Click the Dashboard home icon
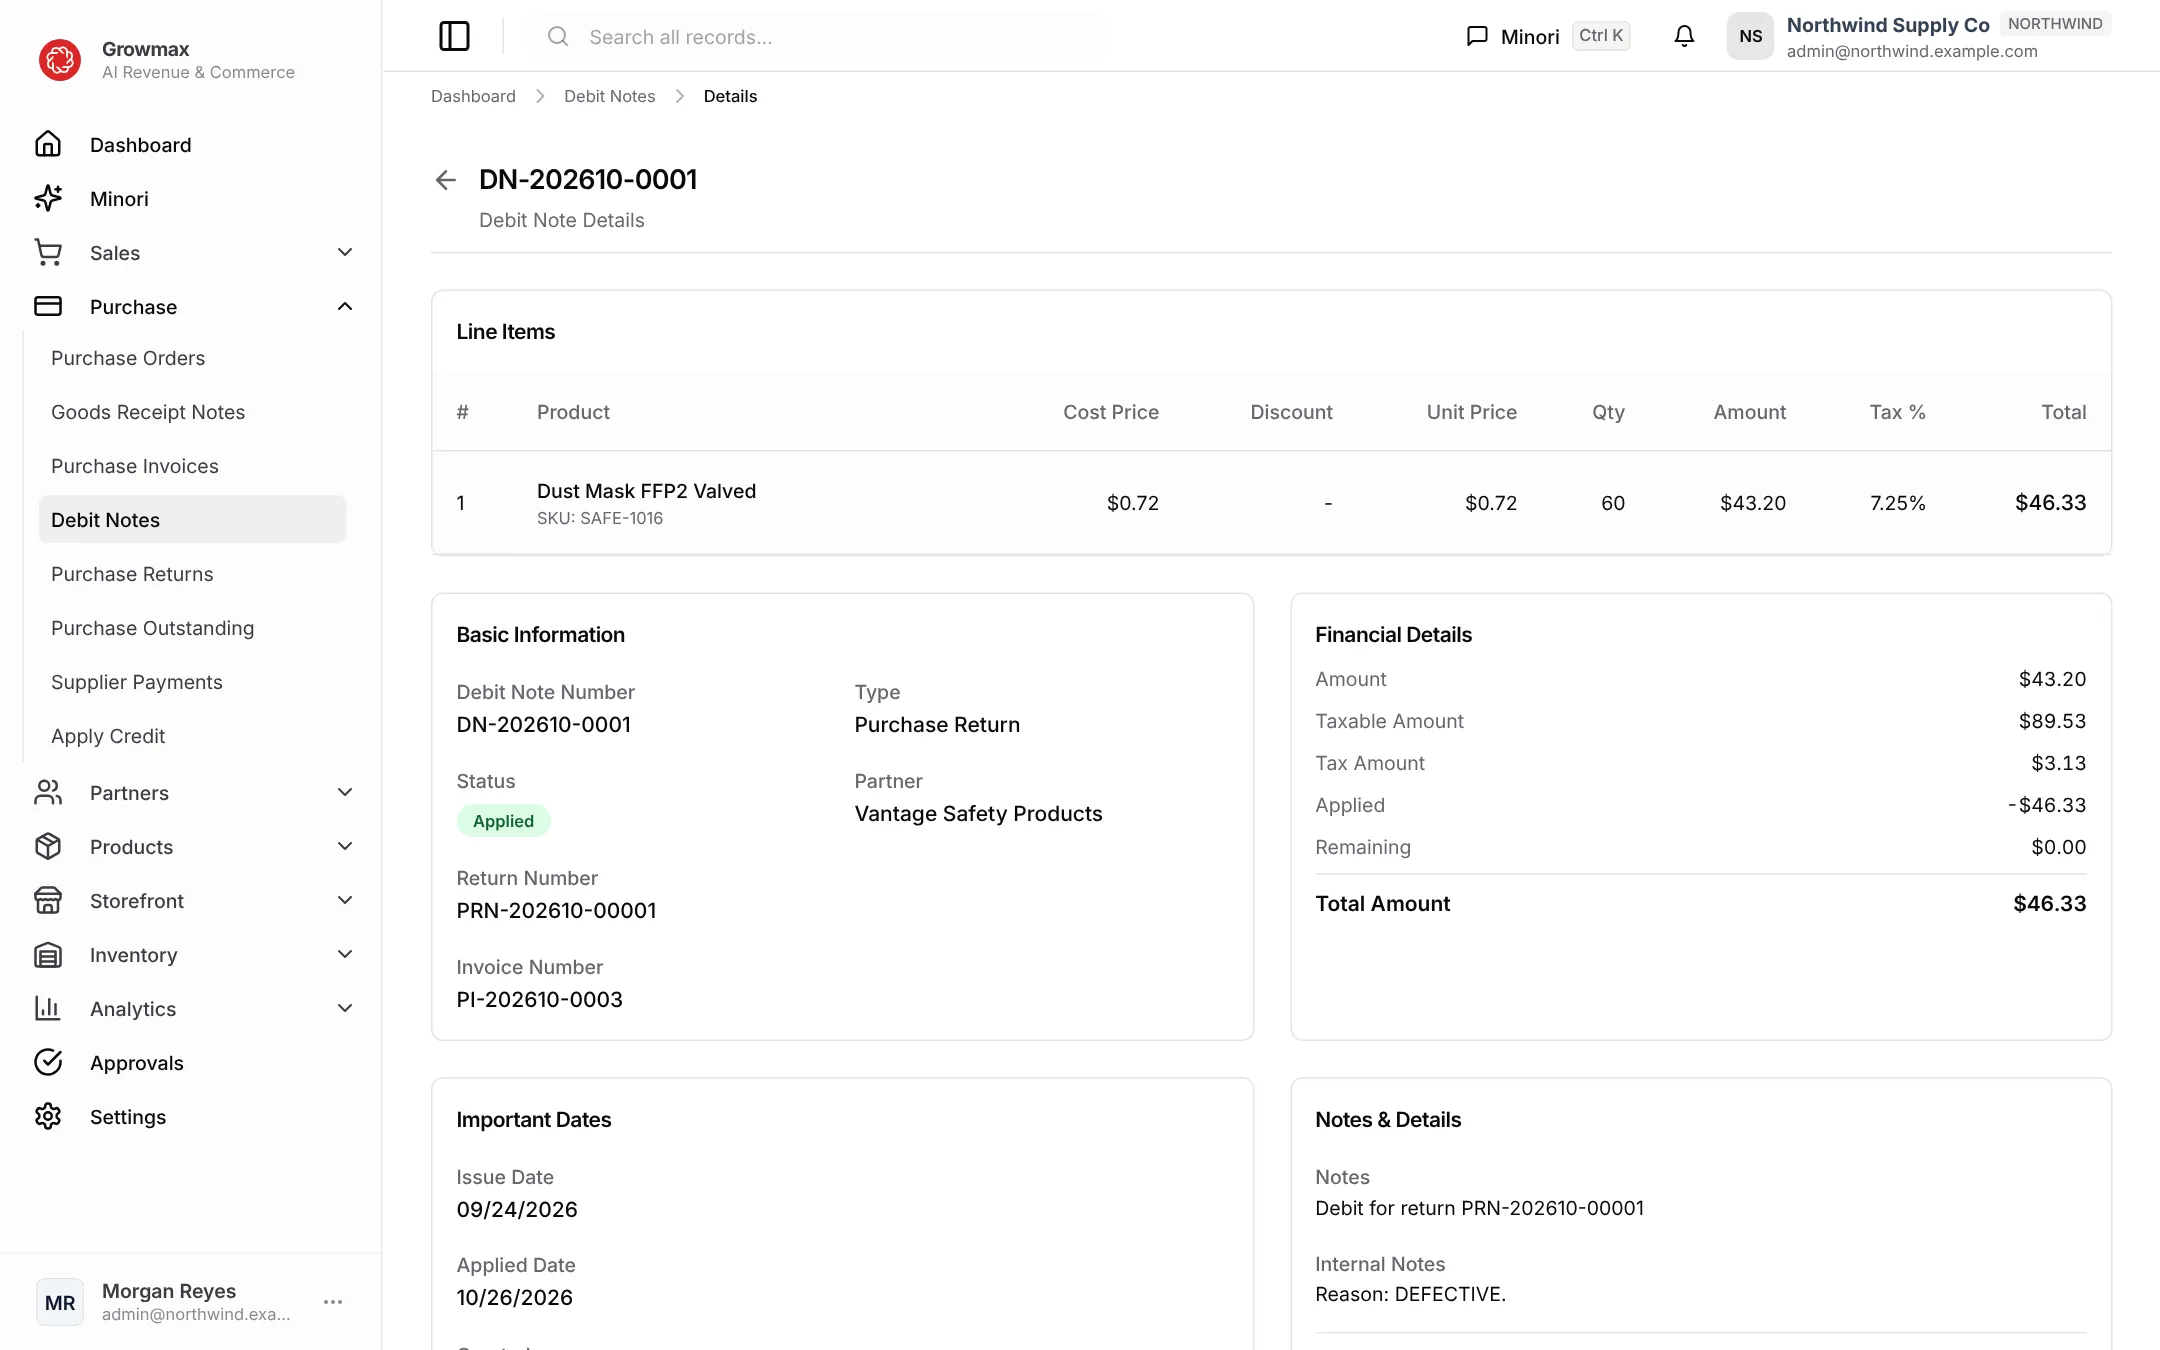Viewport: 2160px width, 1350px height. point(48,145)
